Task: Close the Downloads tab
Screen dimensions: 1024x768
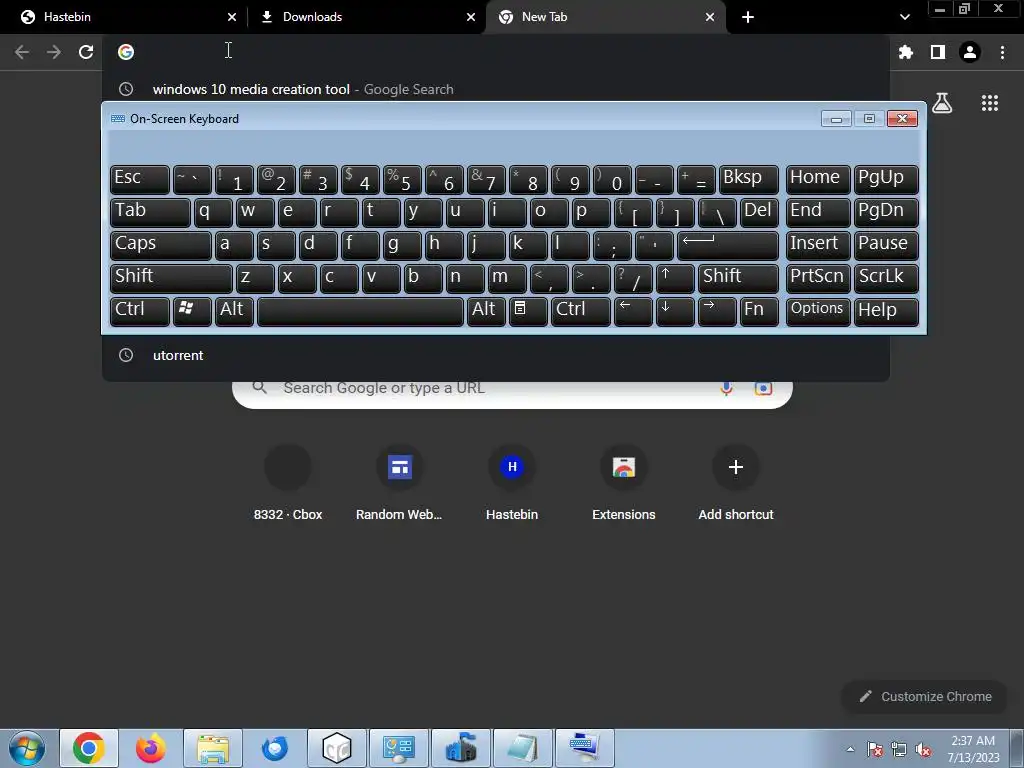Action: pos(471,17)
